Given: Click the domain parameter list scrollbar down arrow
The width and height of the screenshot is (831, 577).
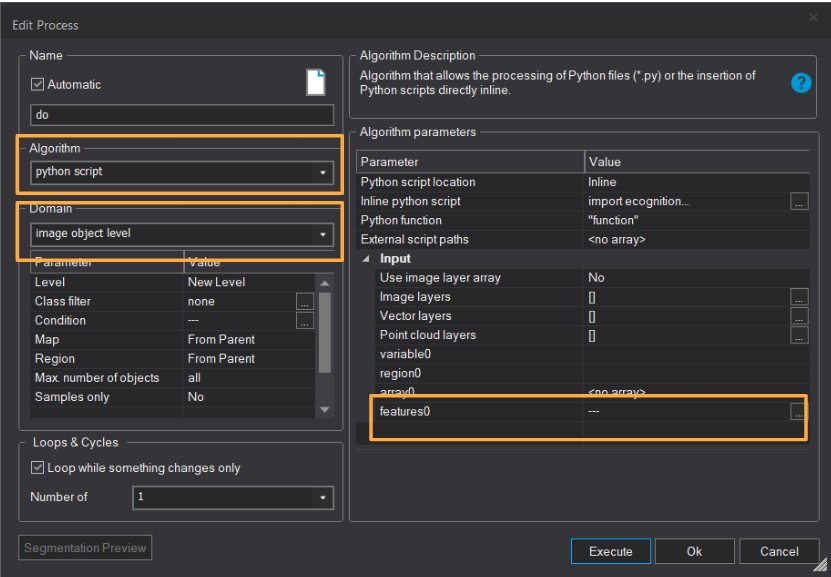Looking at the screenshot, I should point(323,410).
